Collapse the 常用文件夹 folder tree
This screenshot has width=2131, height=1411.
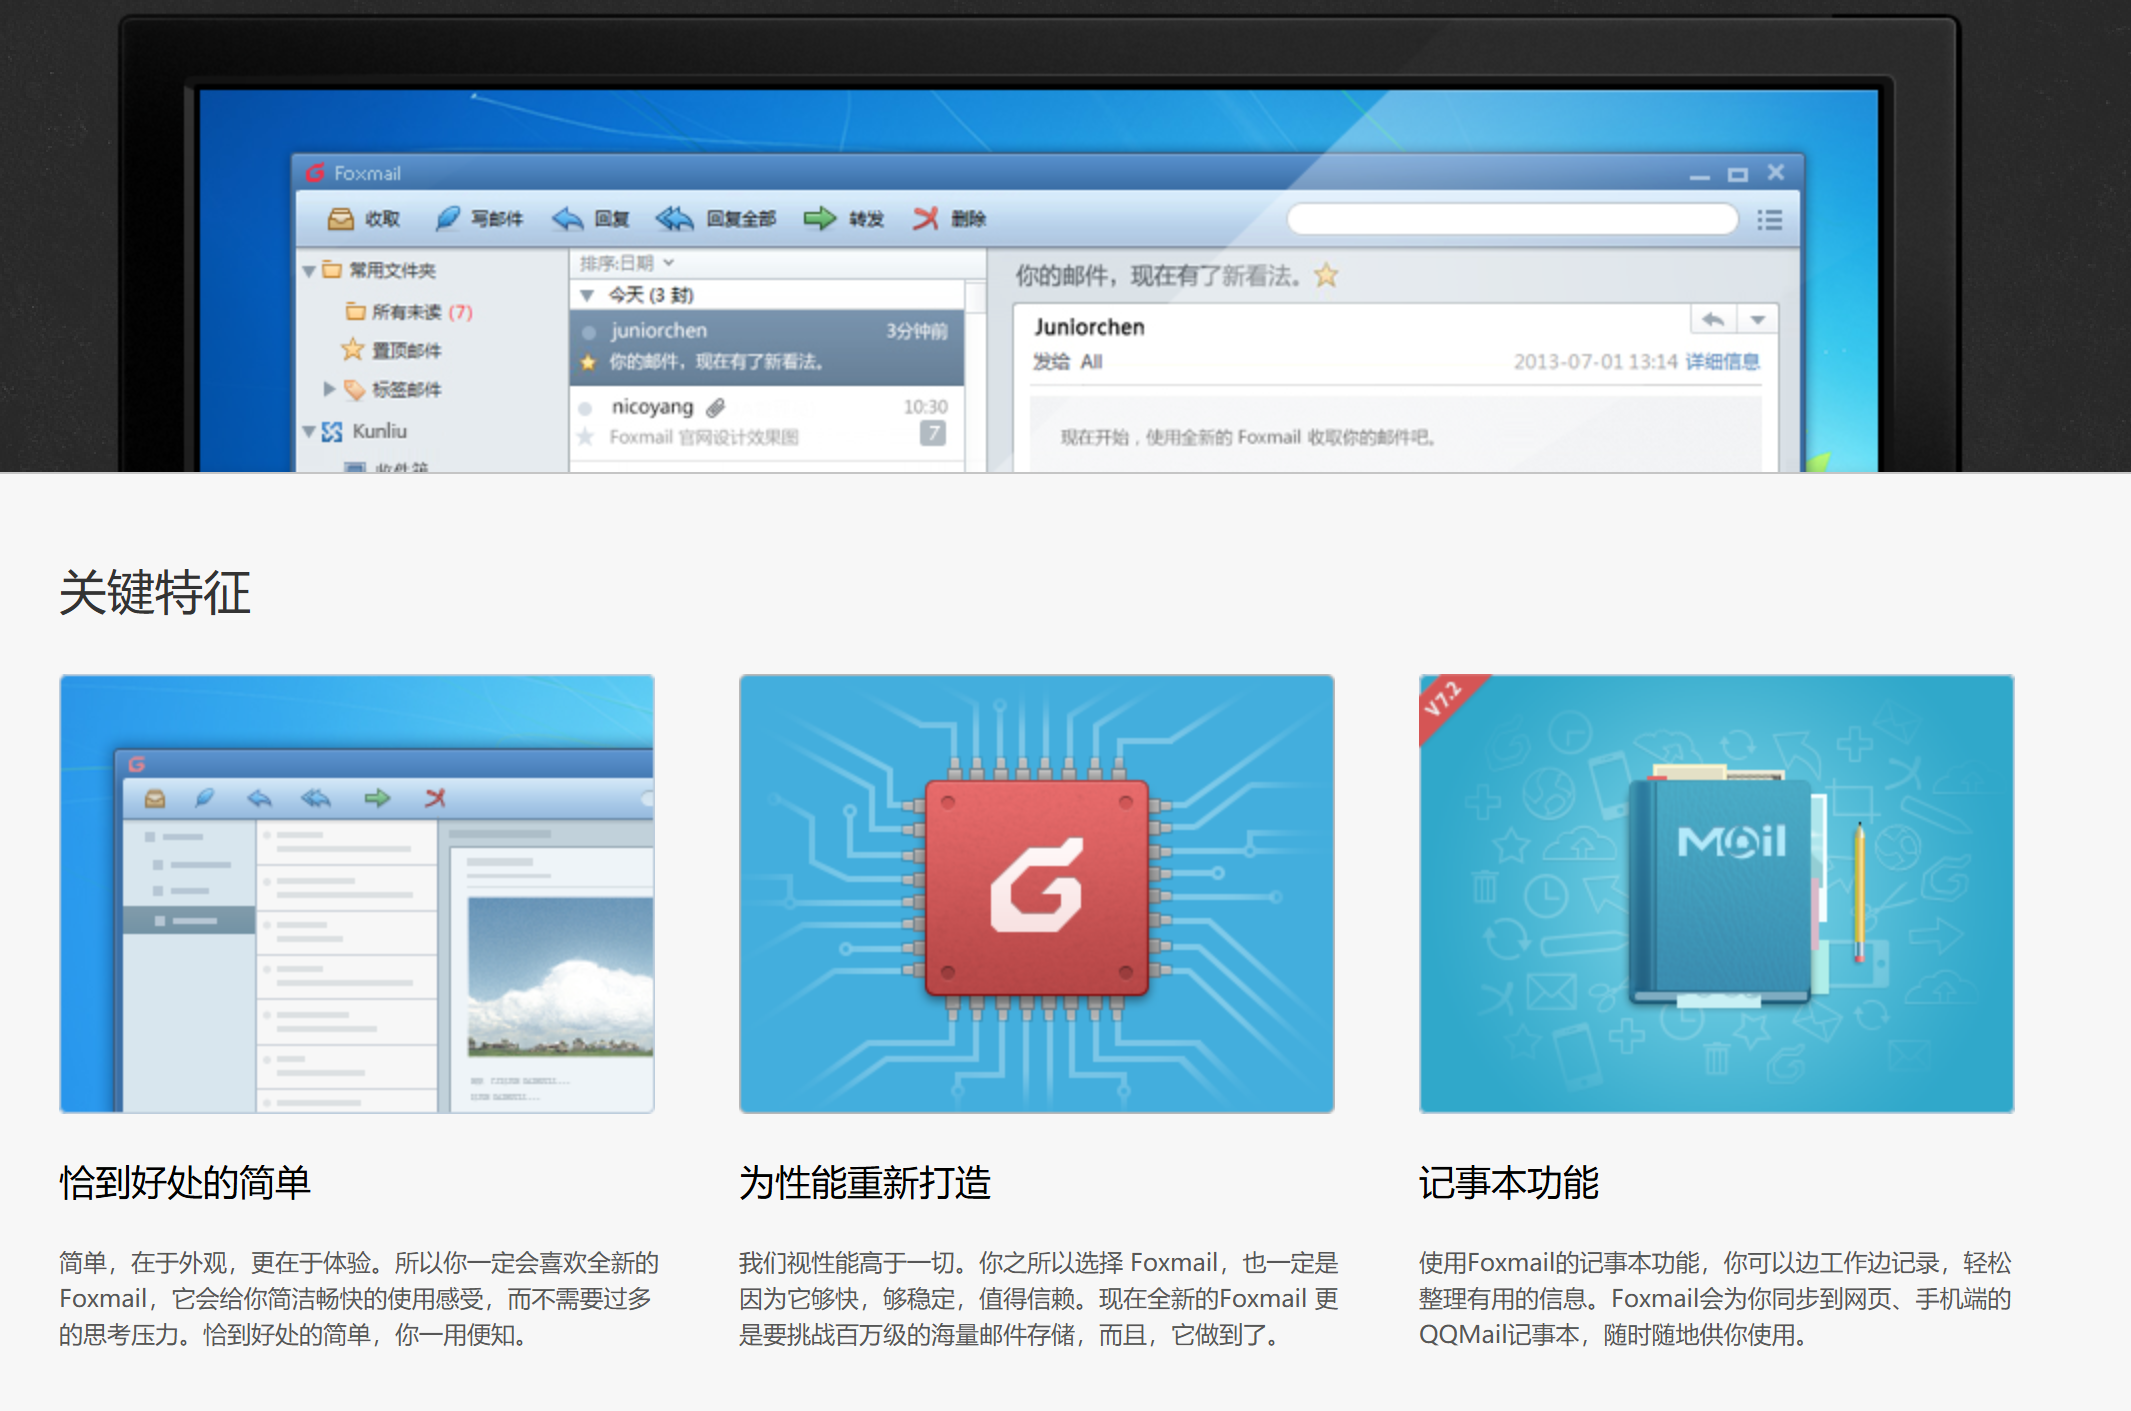[x=309, y=271]
